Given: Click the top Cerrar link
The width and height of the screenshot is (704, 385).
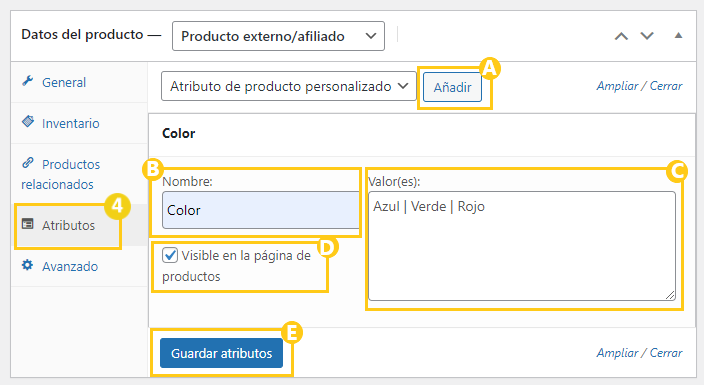Looking at the screenshot, I should coord(666,86).
